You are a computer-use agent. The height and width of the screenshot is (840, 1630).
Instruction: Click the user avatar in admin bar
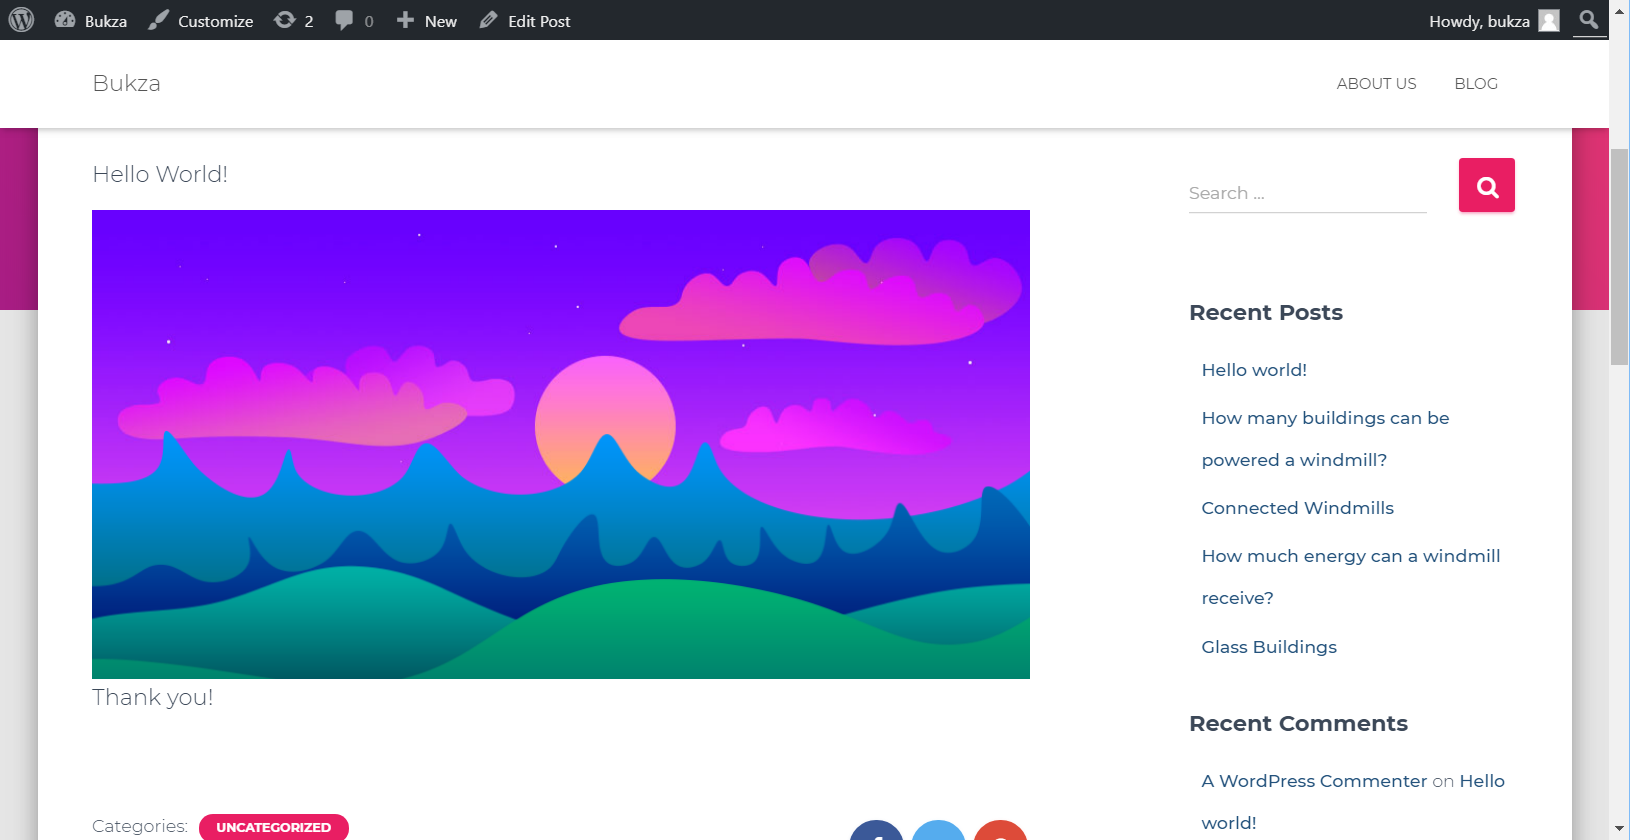click(x=1549, y=21)
